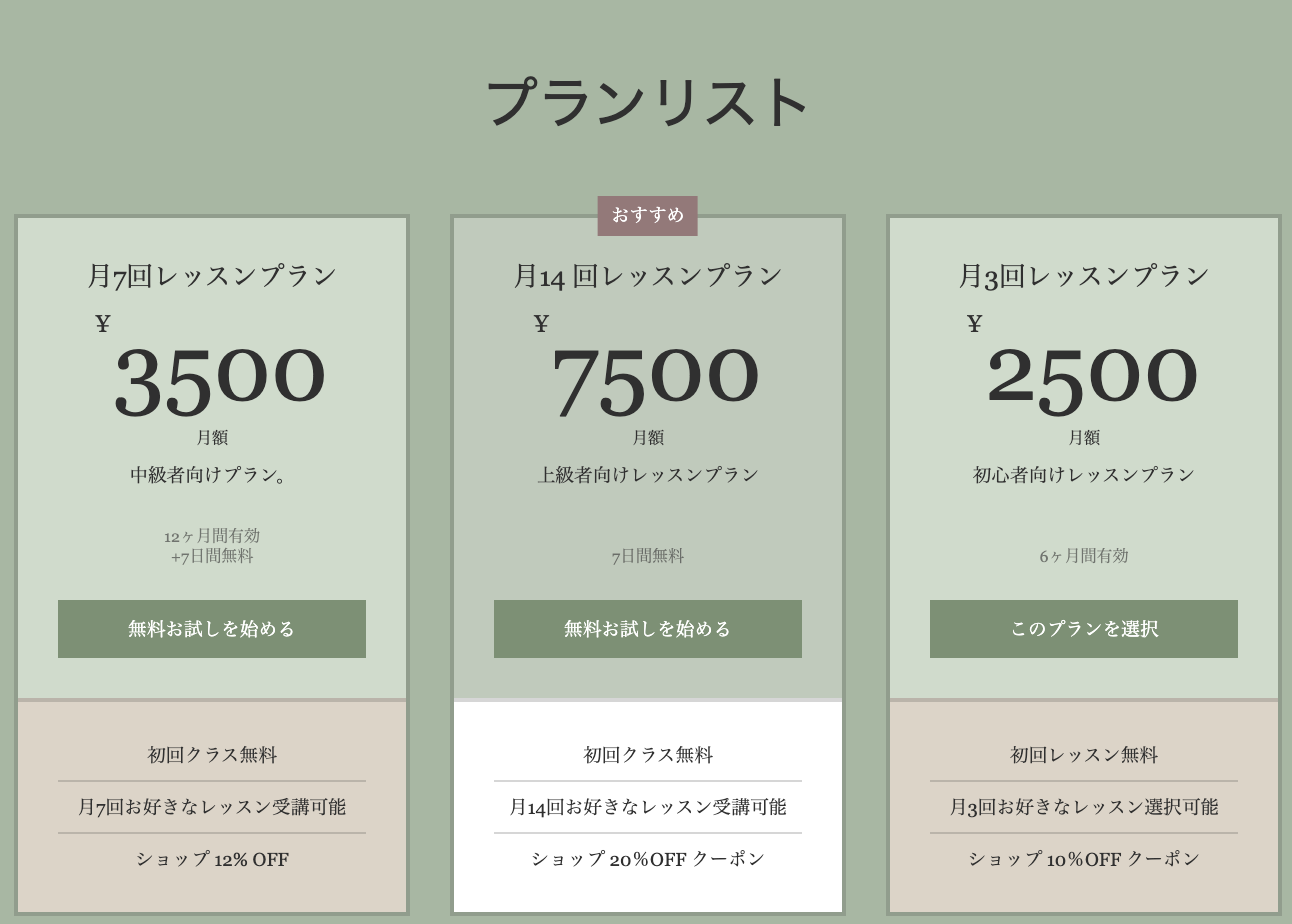The height and width of the screenshot is (924, 1292).
Task: Click the 7日間無料 trial note on the middle plan
Action: click(647, 555)
